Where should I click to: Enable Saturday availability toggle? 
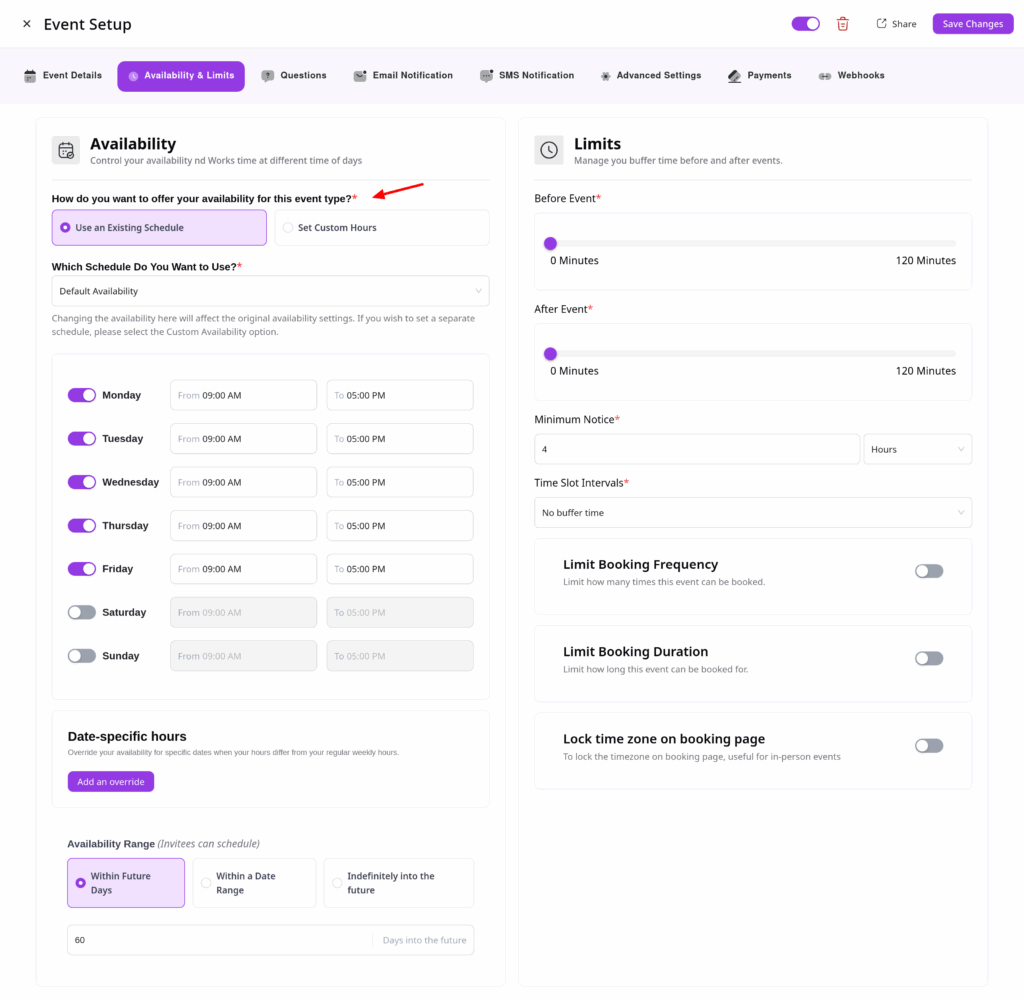click(x=82, y=612)
